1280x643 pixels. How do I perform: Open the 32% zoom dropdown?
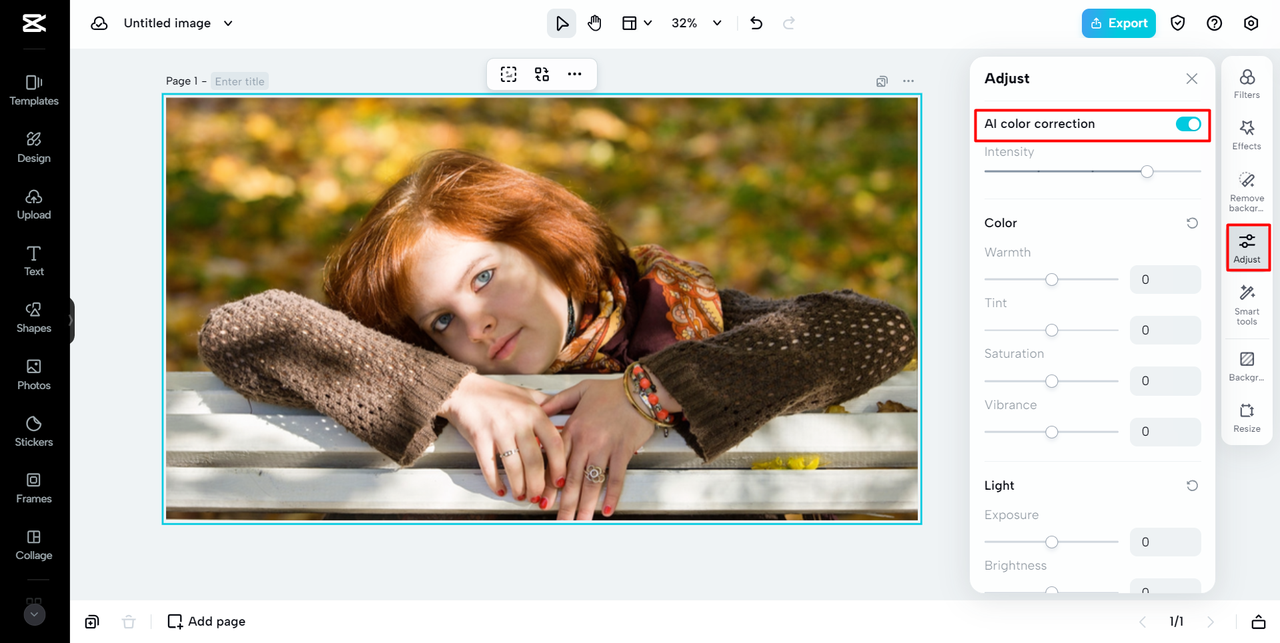click(x=697, y=23)
